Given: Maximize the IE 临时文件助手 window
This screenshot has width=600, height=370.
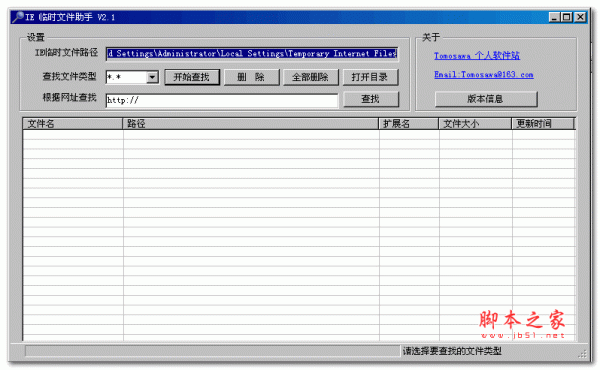Looking at the screenshot, I should pos(567,17).
